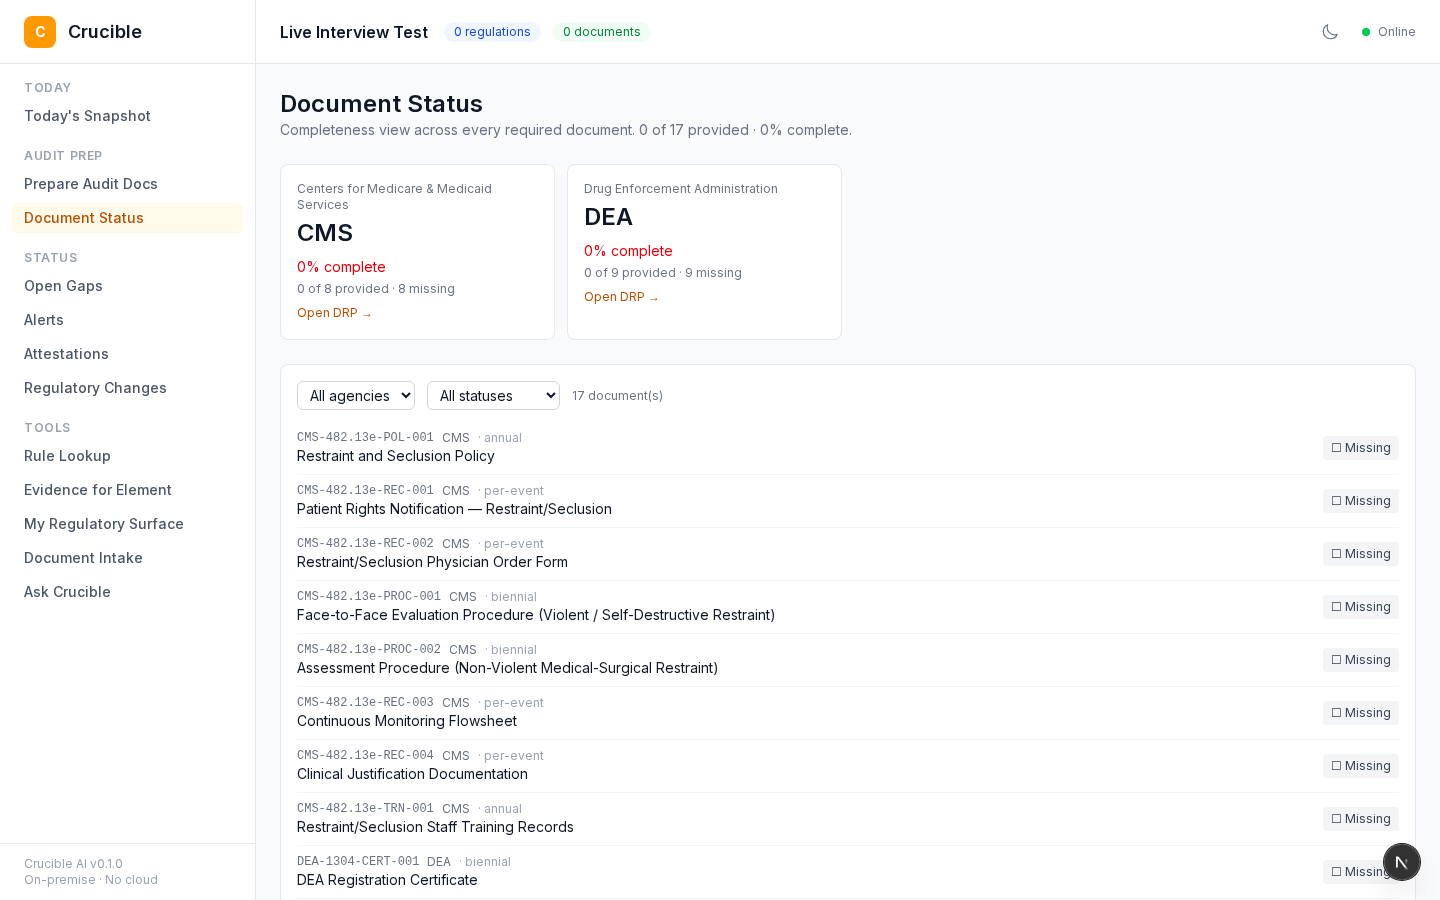Navigate to Document Intake
The width and height of the screenshot is (1440, 900).
[83, 558]
